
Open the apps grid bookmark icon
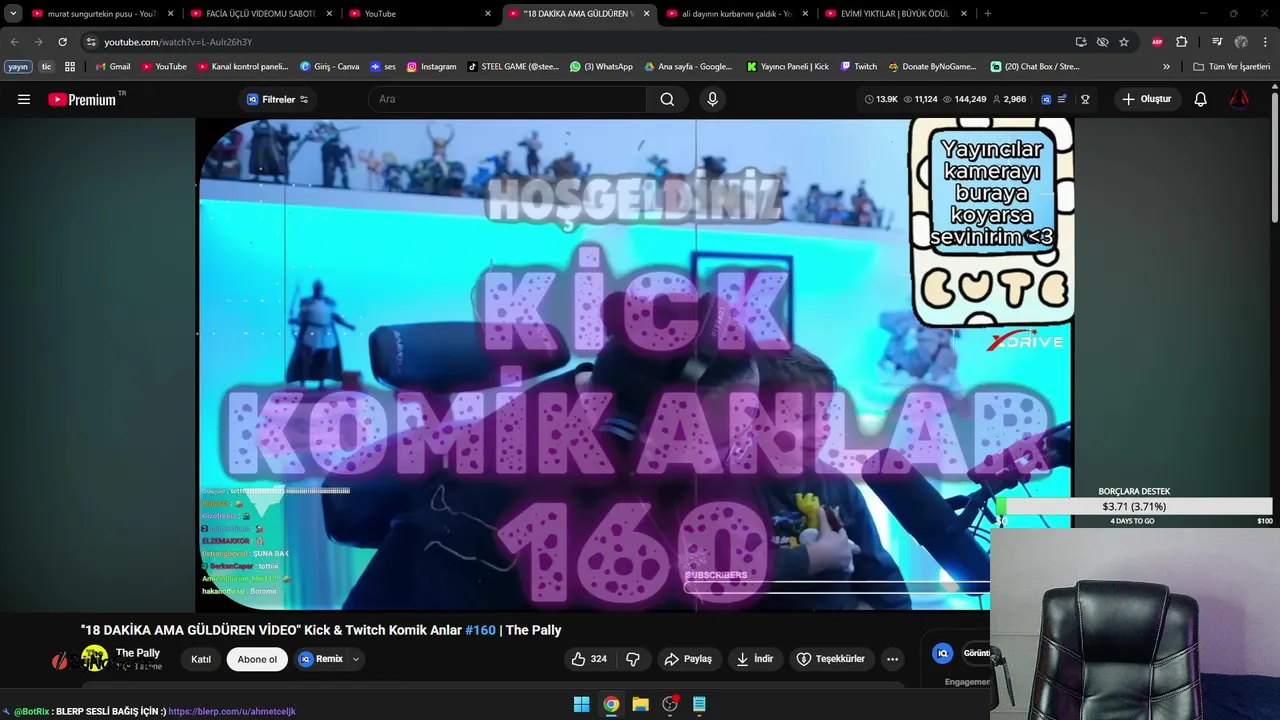coord(70,67)
